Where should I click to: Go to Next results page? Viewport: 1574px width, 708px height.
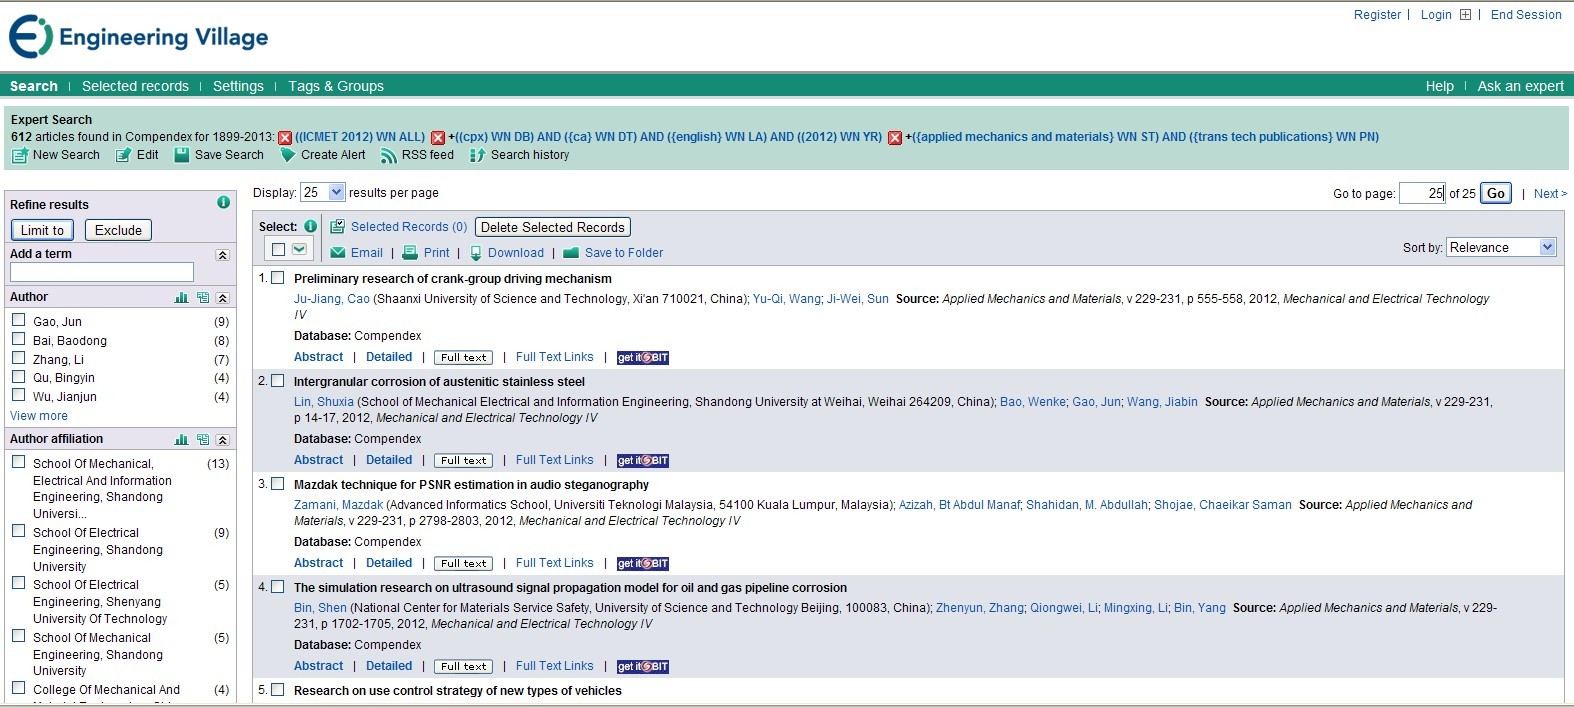click(1550, 194)
